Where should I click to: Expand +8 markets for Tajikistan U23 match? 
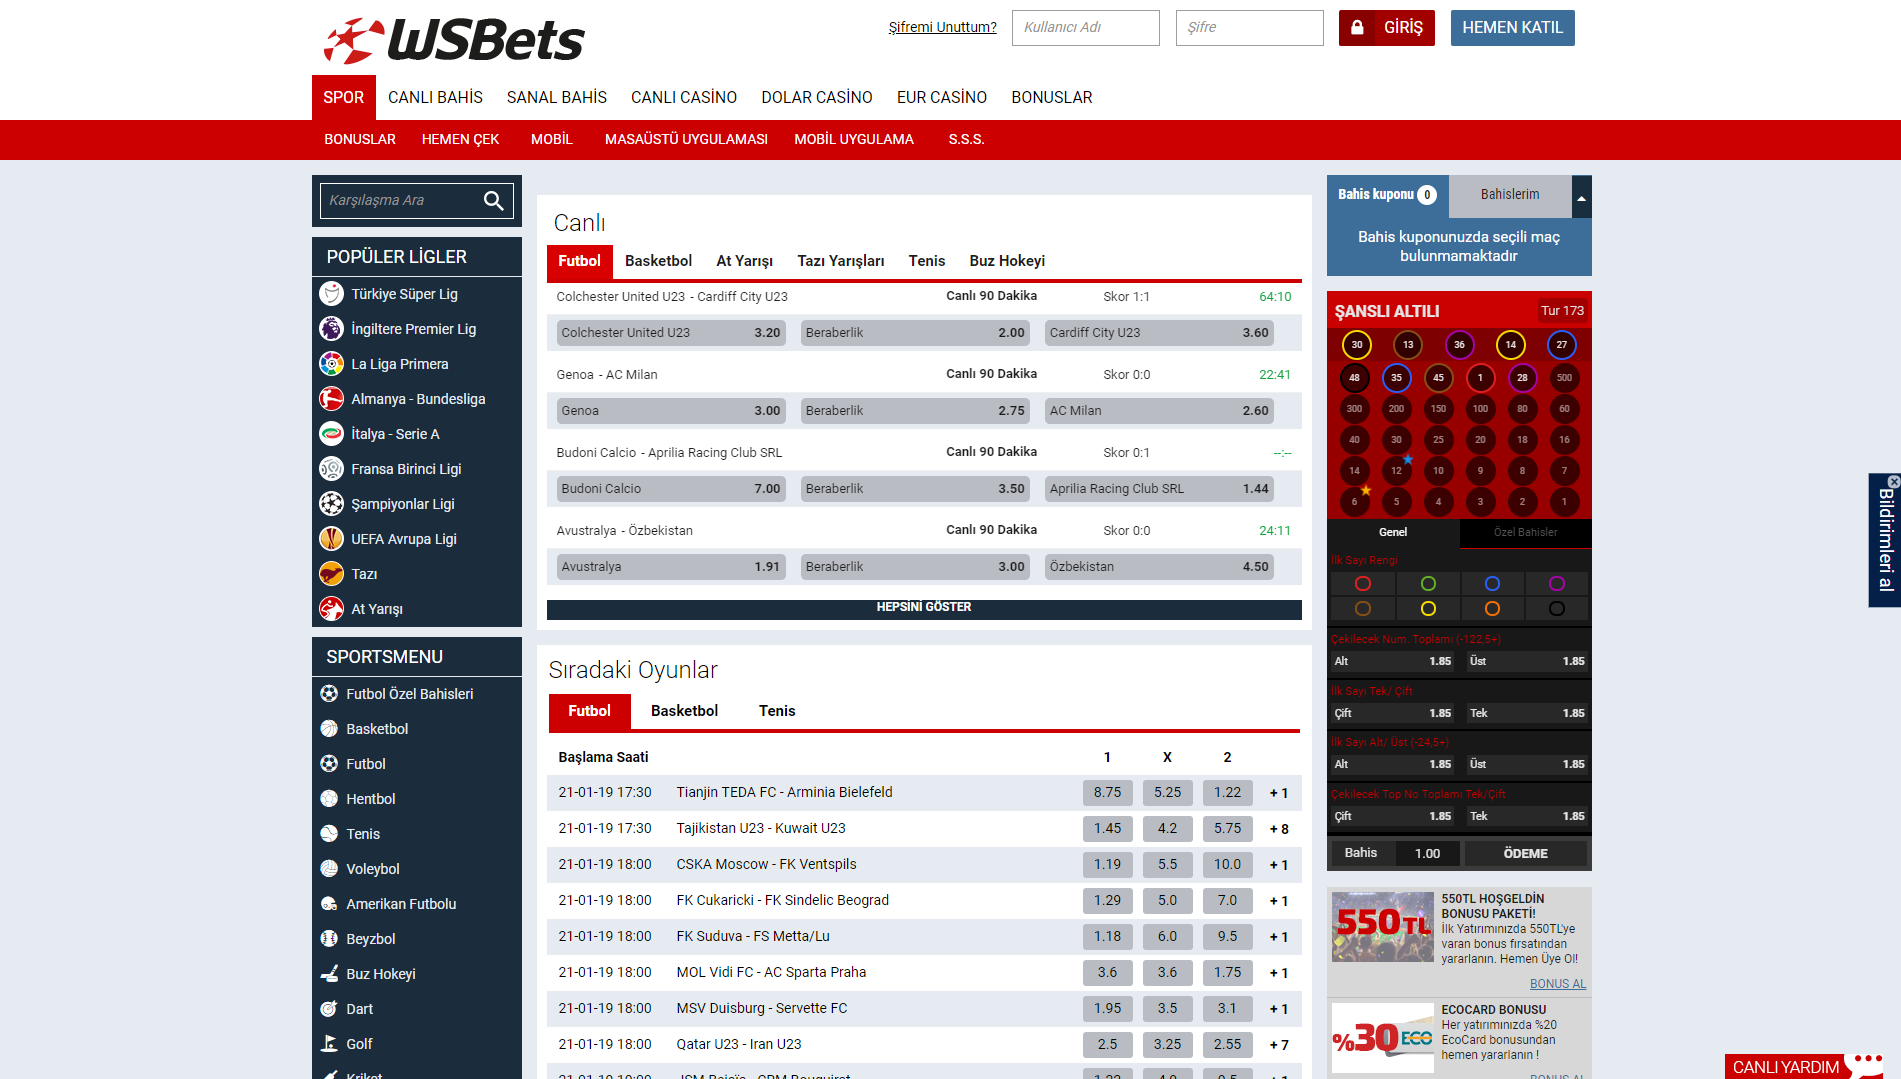[x=1278, y=829]
